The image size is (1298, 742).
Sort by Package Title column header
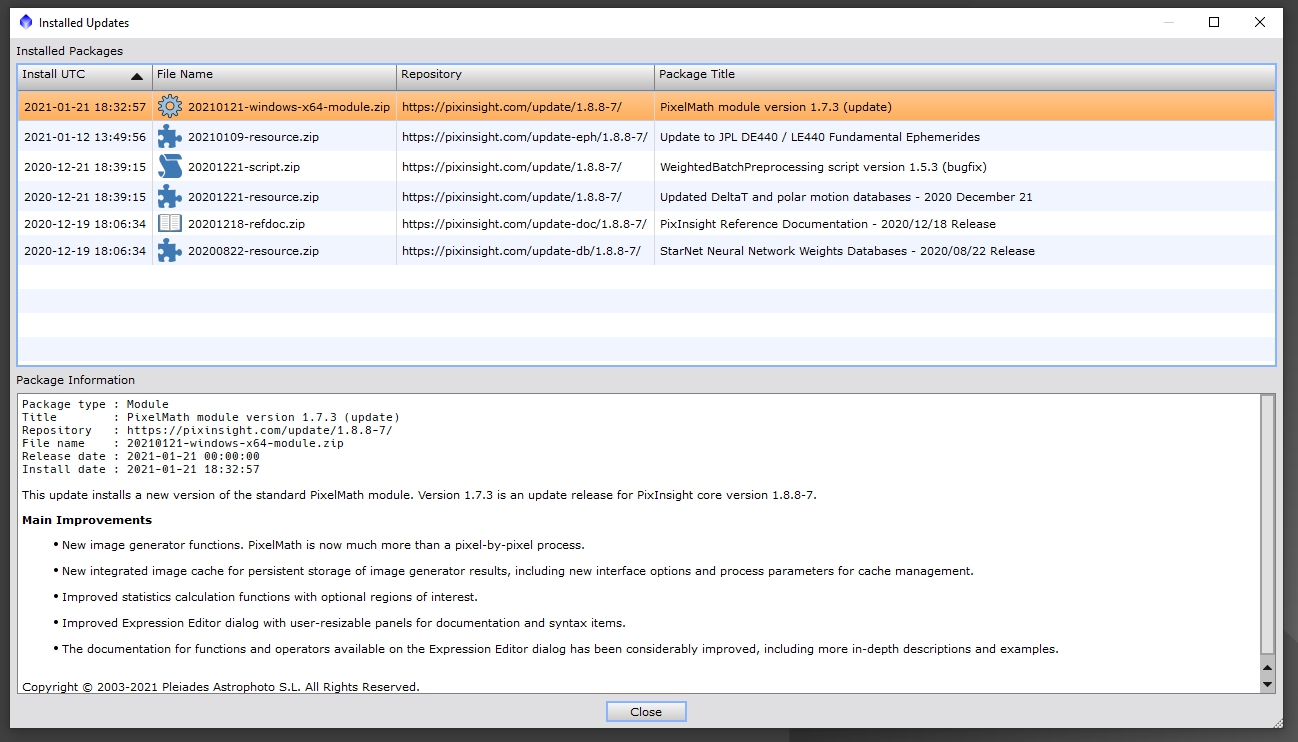[x=964, y=75]
